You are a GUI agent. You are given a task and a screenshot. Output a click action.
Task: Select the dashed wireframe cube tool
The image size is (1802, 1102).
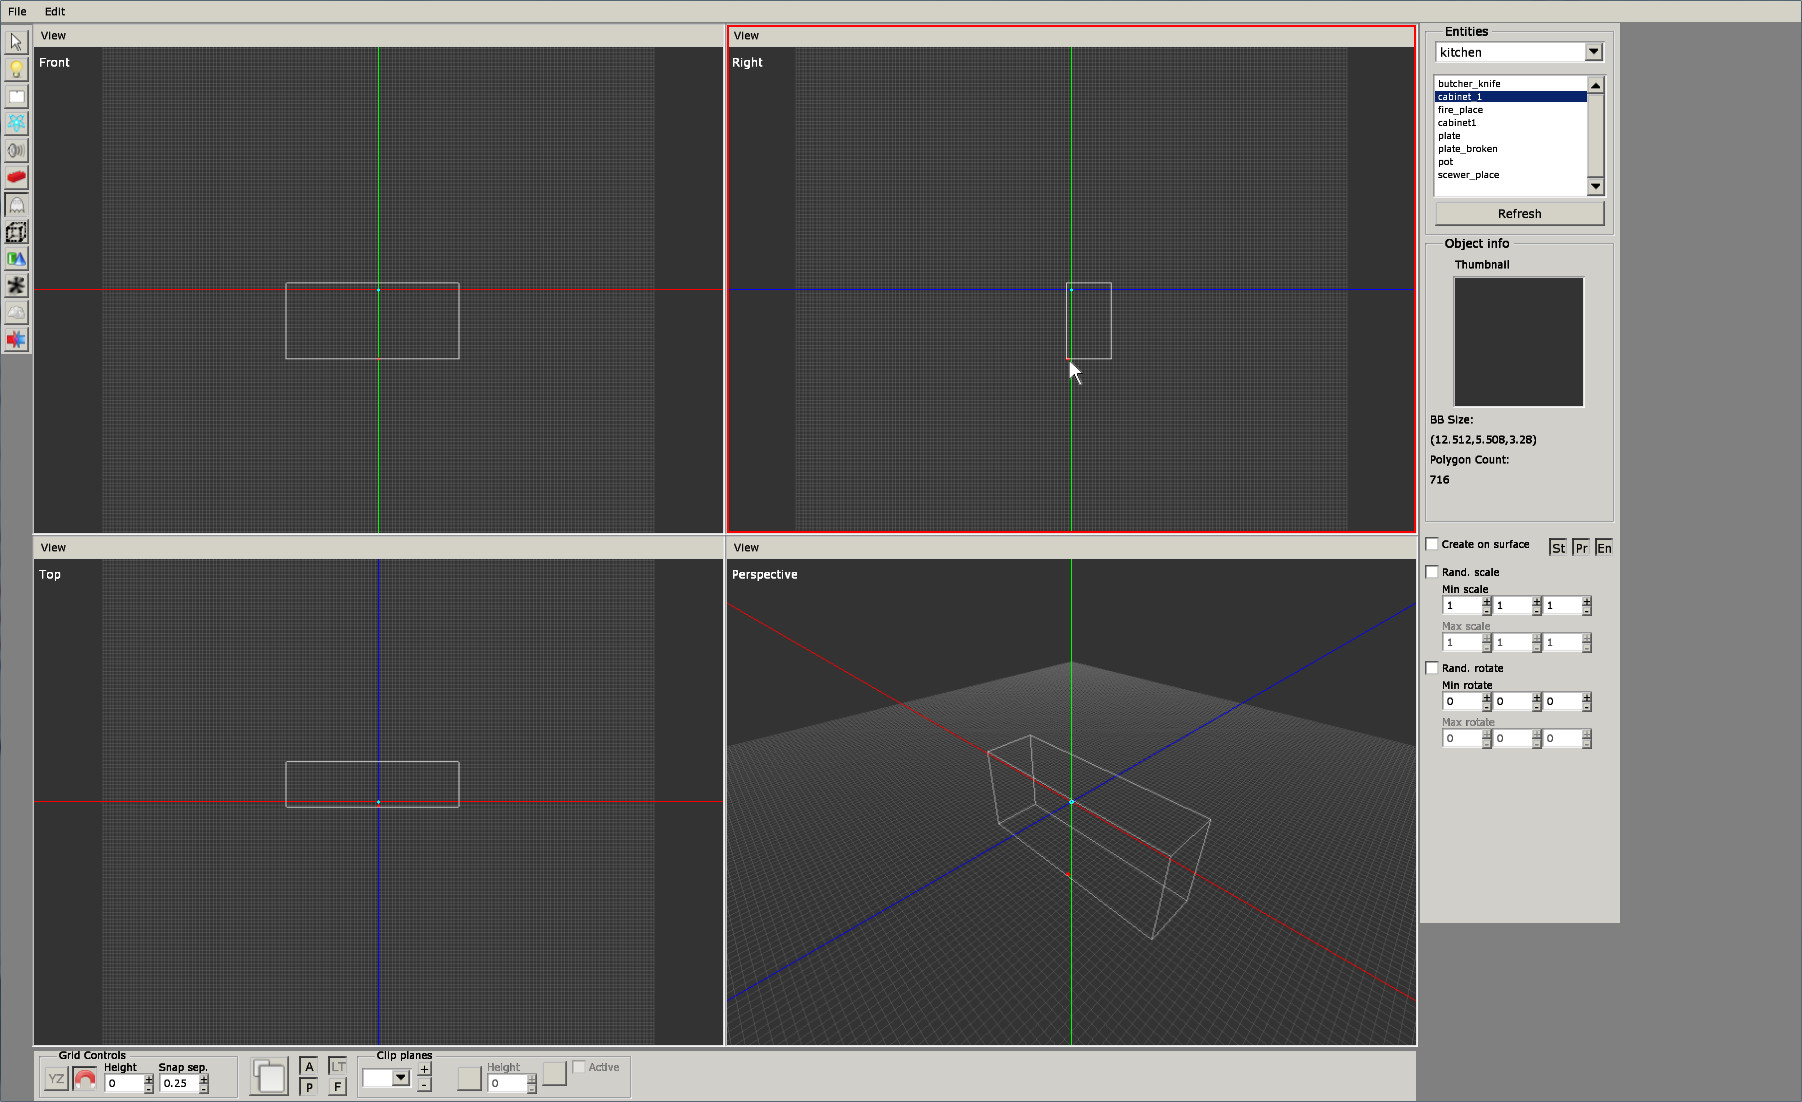[x=16, y=232]
